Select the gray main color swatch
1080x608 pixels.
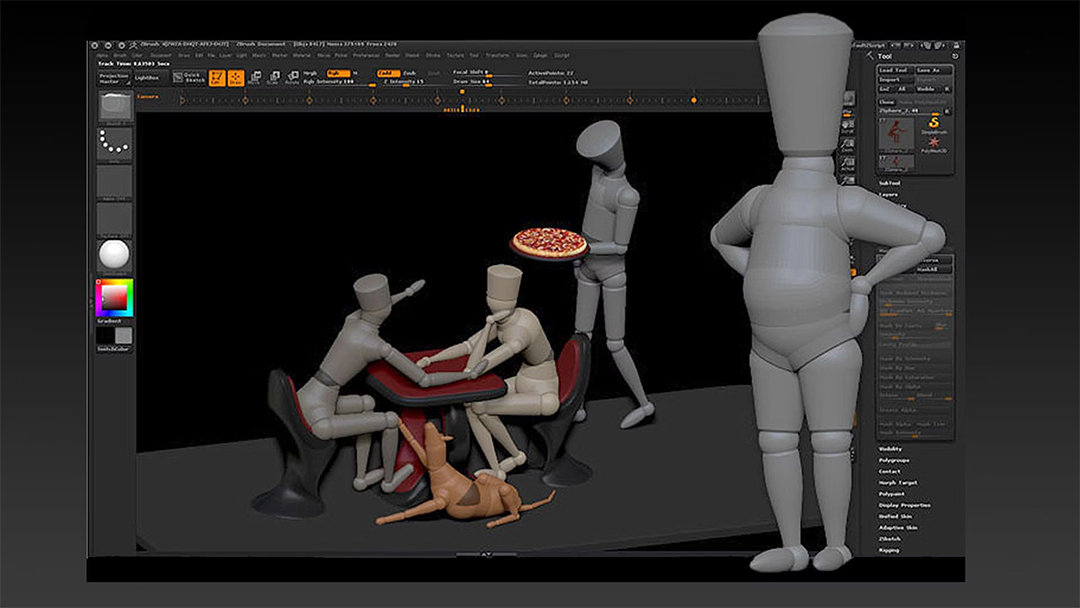[123, 336]
